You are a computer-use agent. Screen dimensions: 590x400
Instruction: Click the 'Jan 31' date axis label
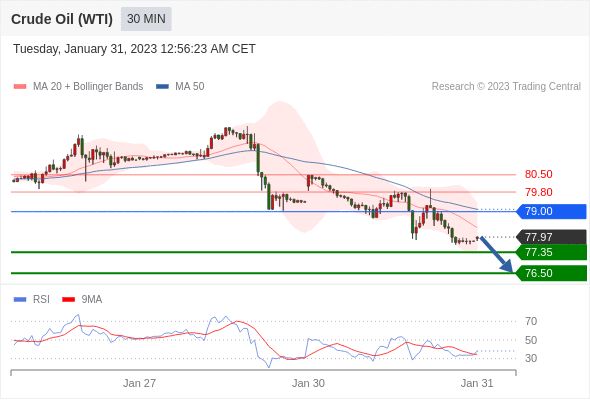point(477,383)
